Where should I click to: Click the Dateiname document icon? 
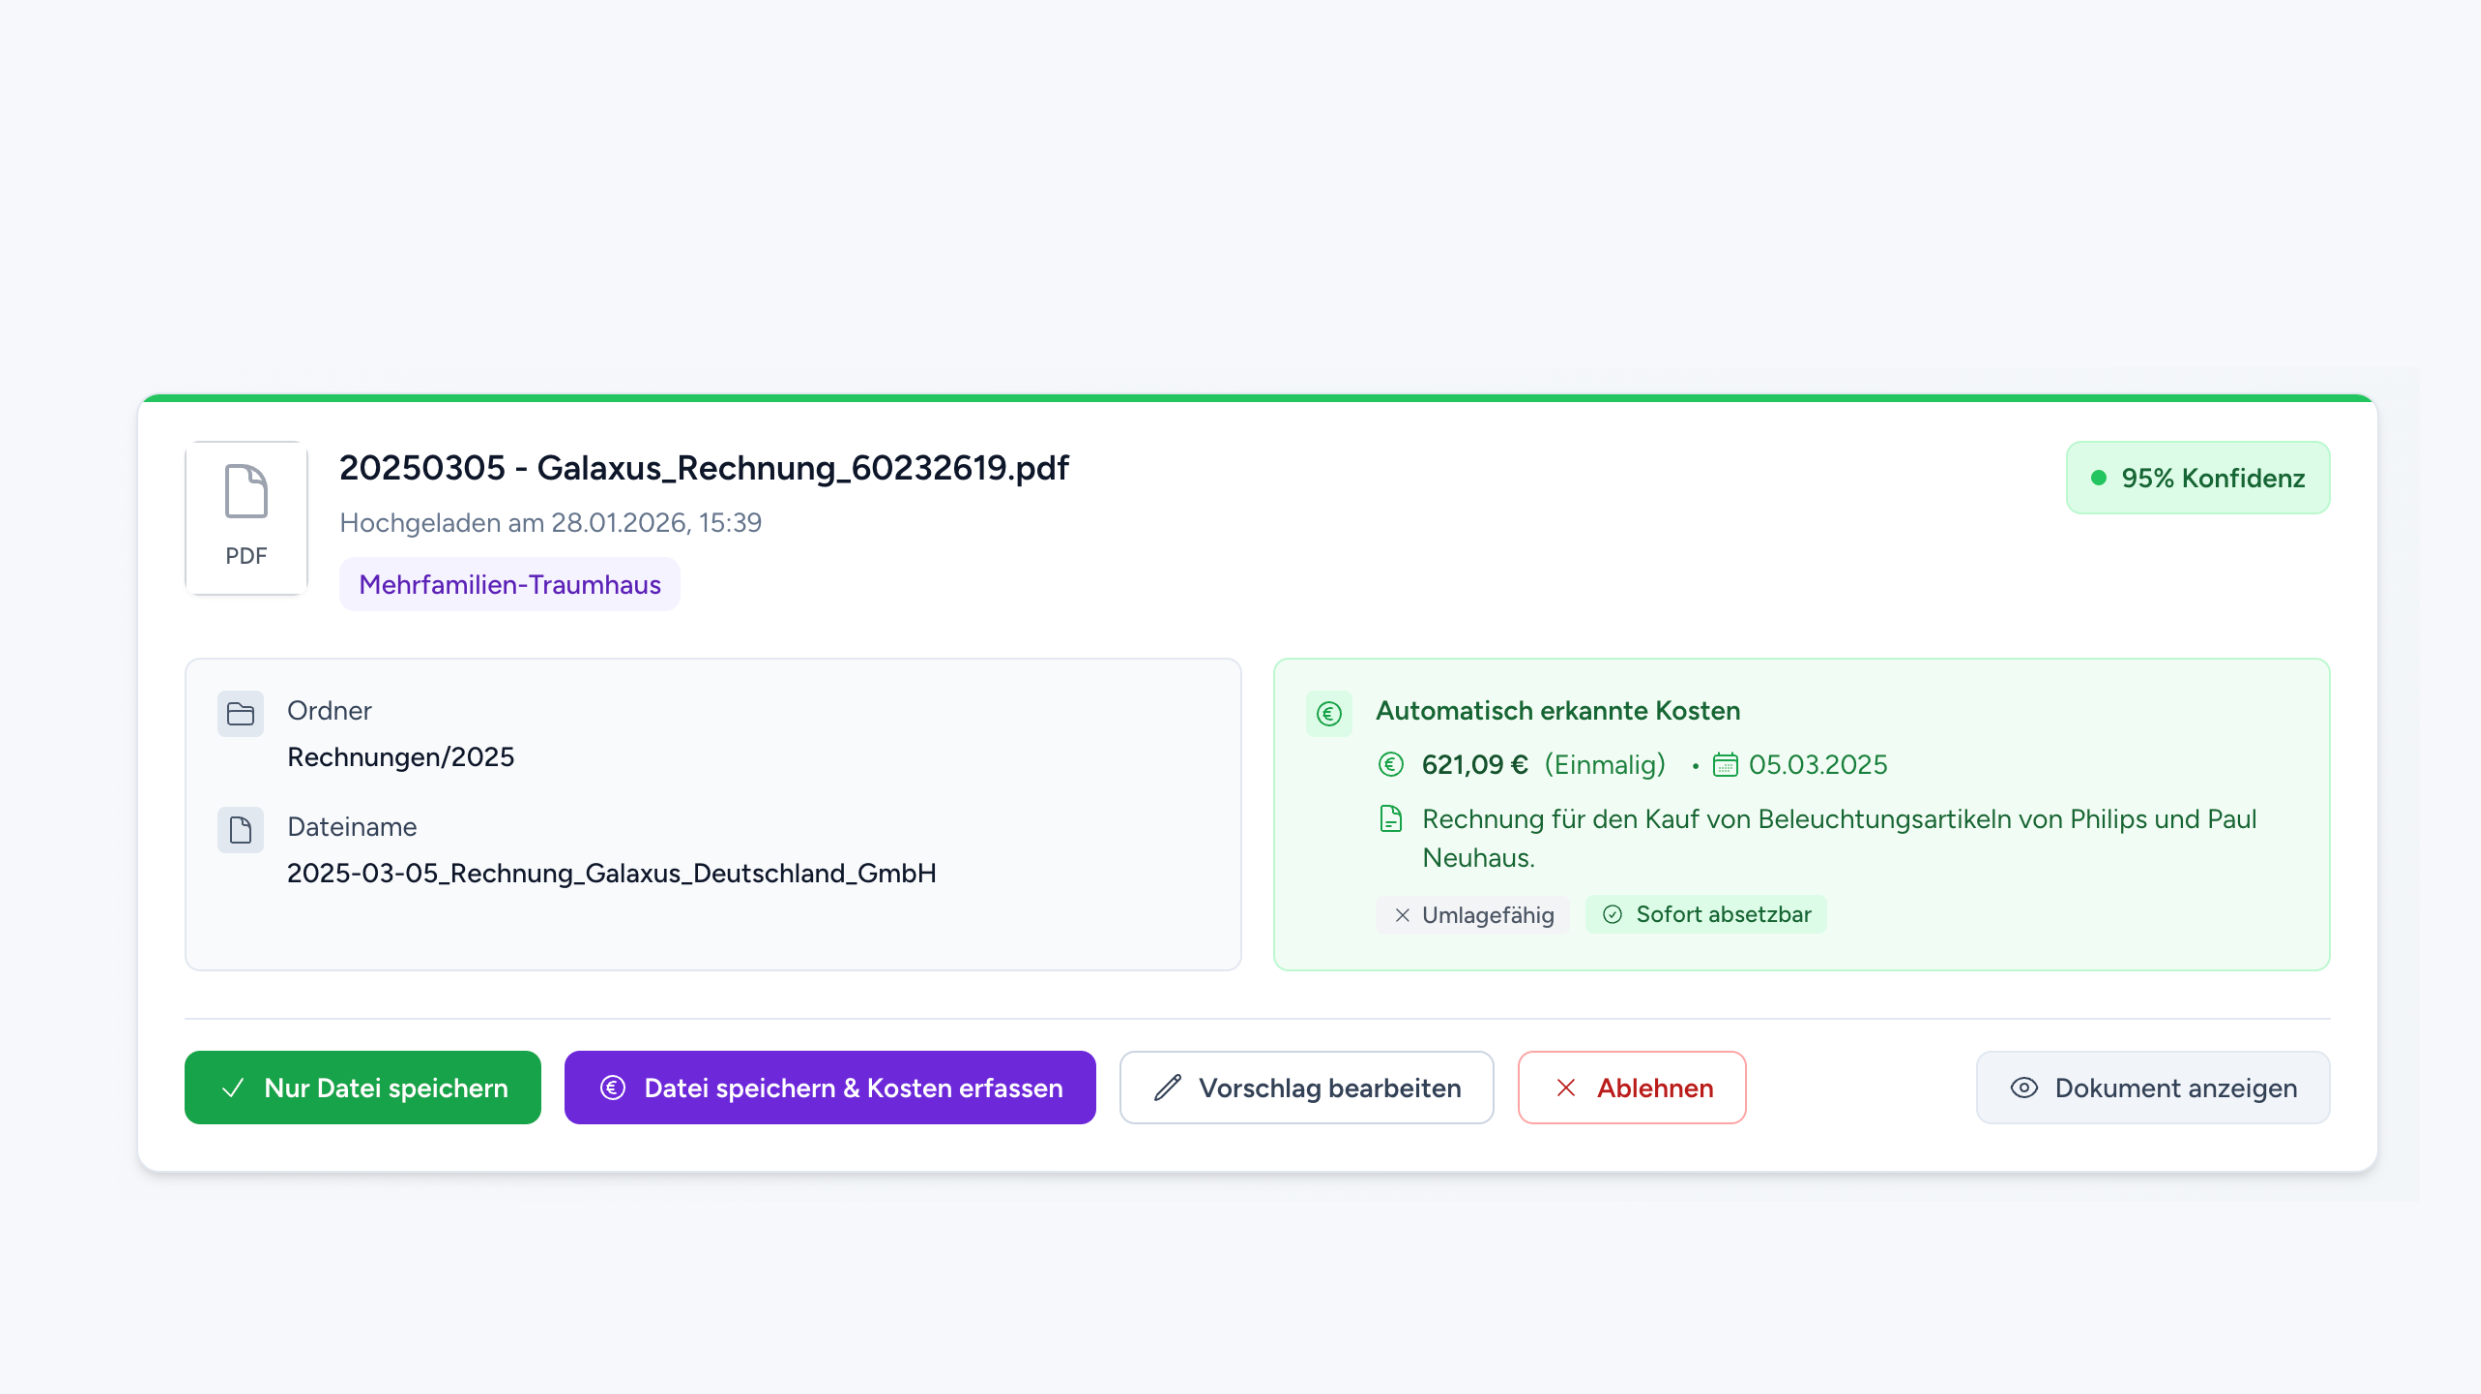click(x=240, y=830)
